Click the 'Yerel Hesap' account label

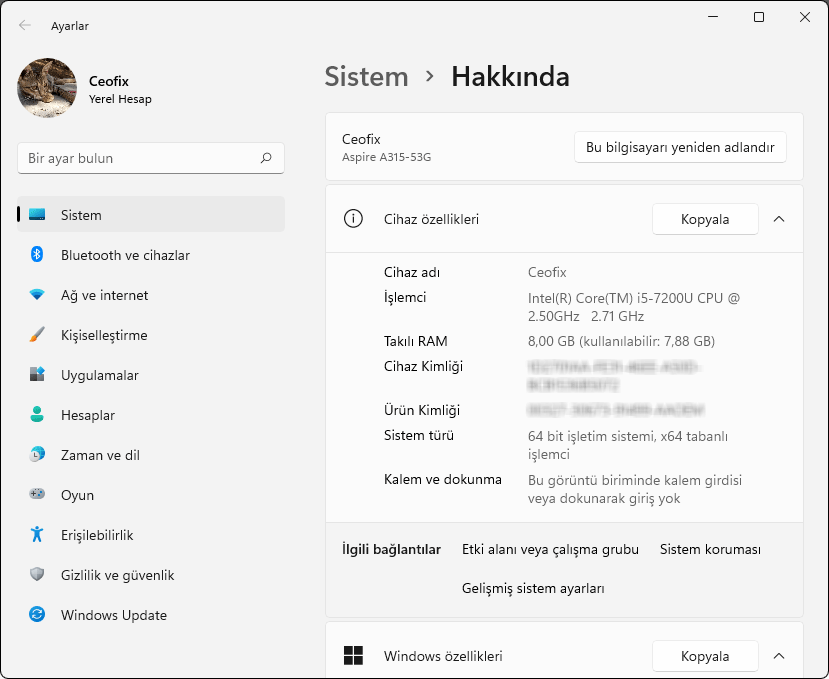click(121, 99)
